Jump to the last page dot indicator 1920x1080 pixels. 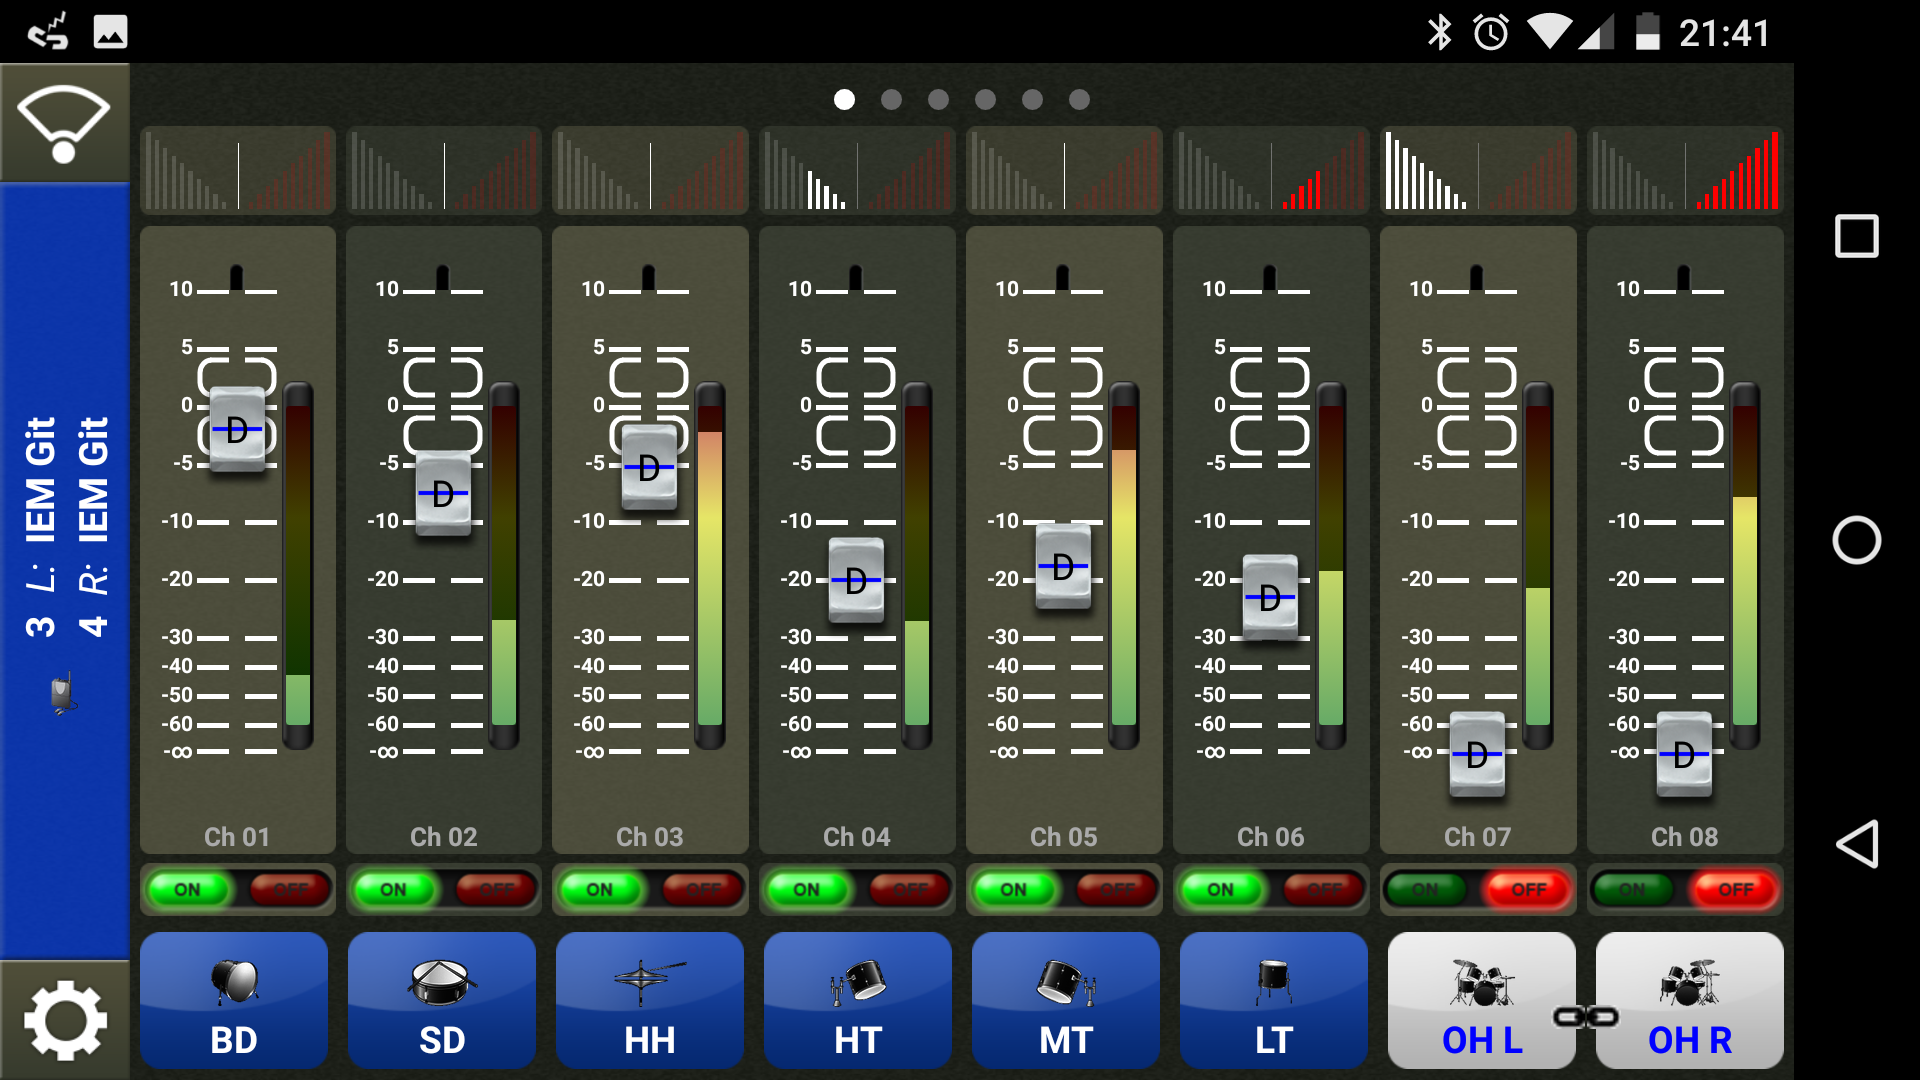[1079, 100]
